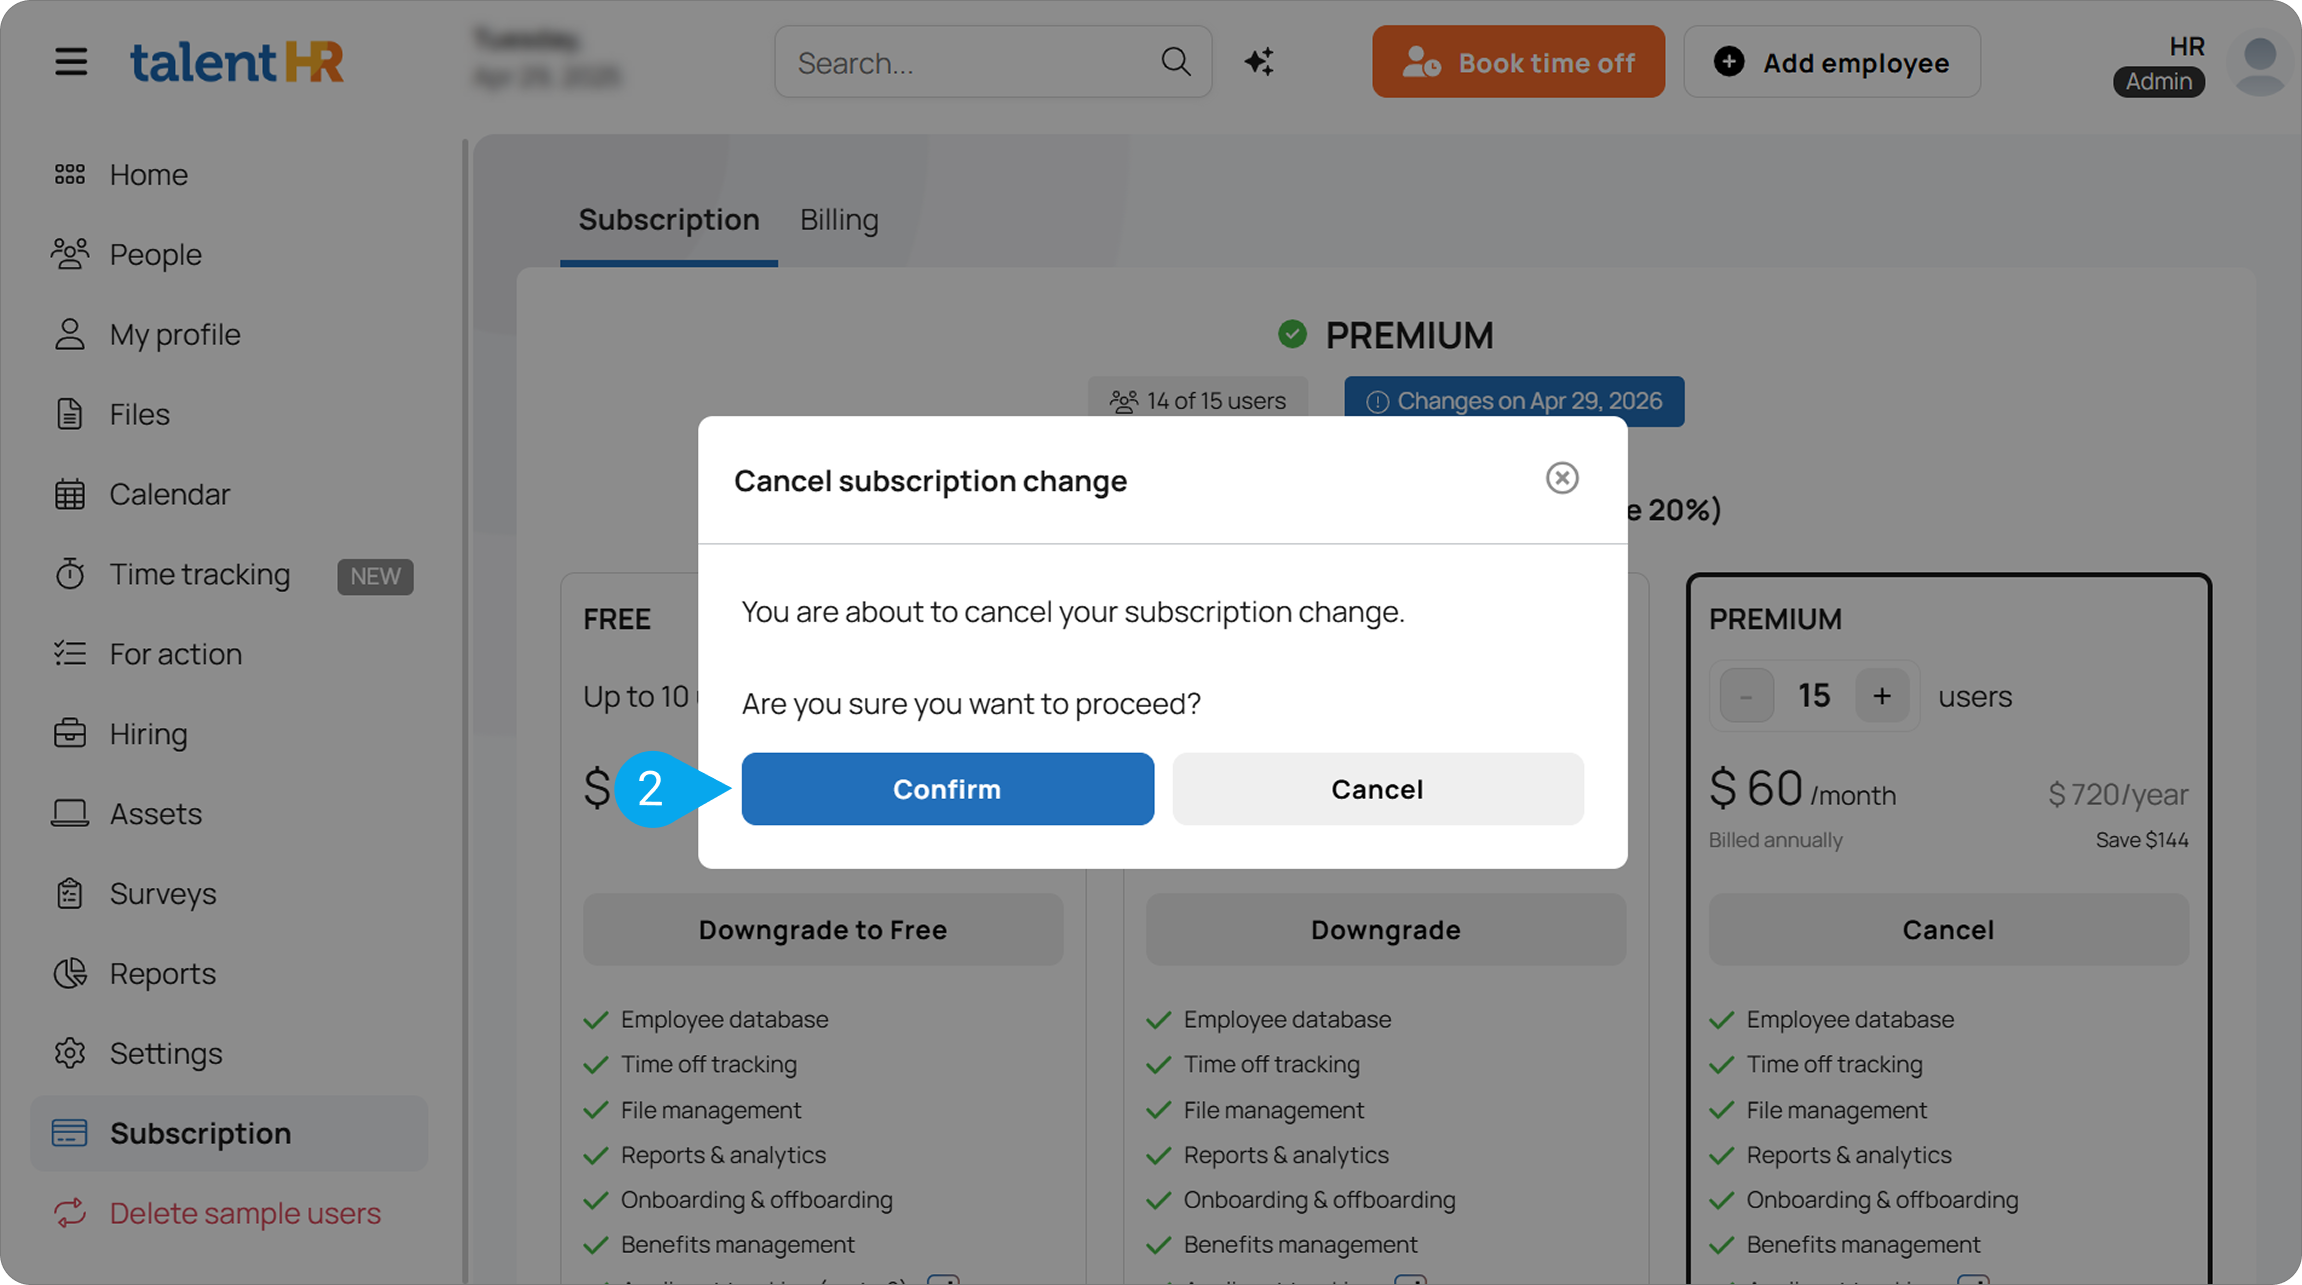Click the Add employee button
2302x1285 pixels.
coord(1831,62)
